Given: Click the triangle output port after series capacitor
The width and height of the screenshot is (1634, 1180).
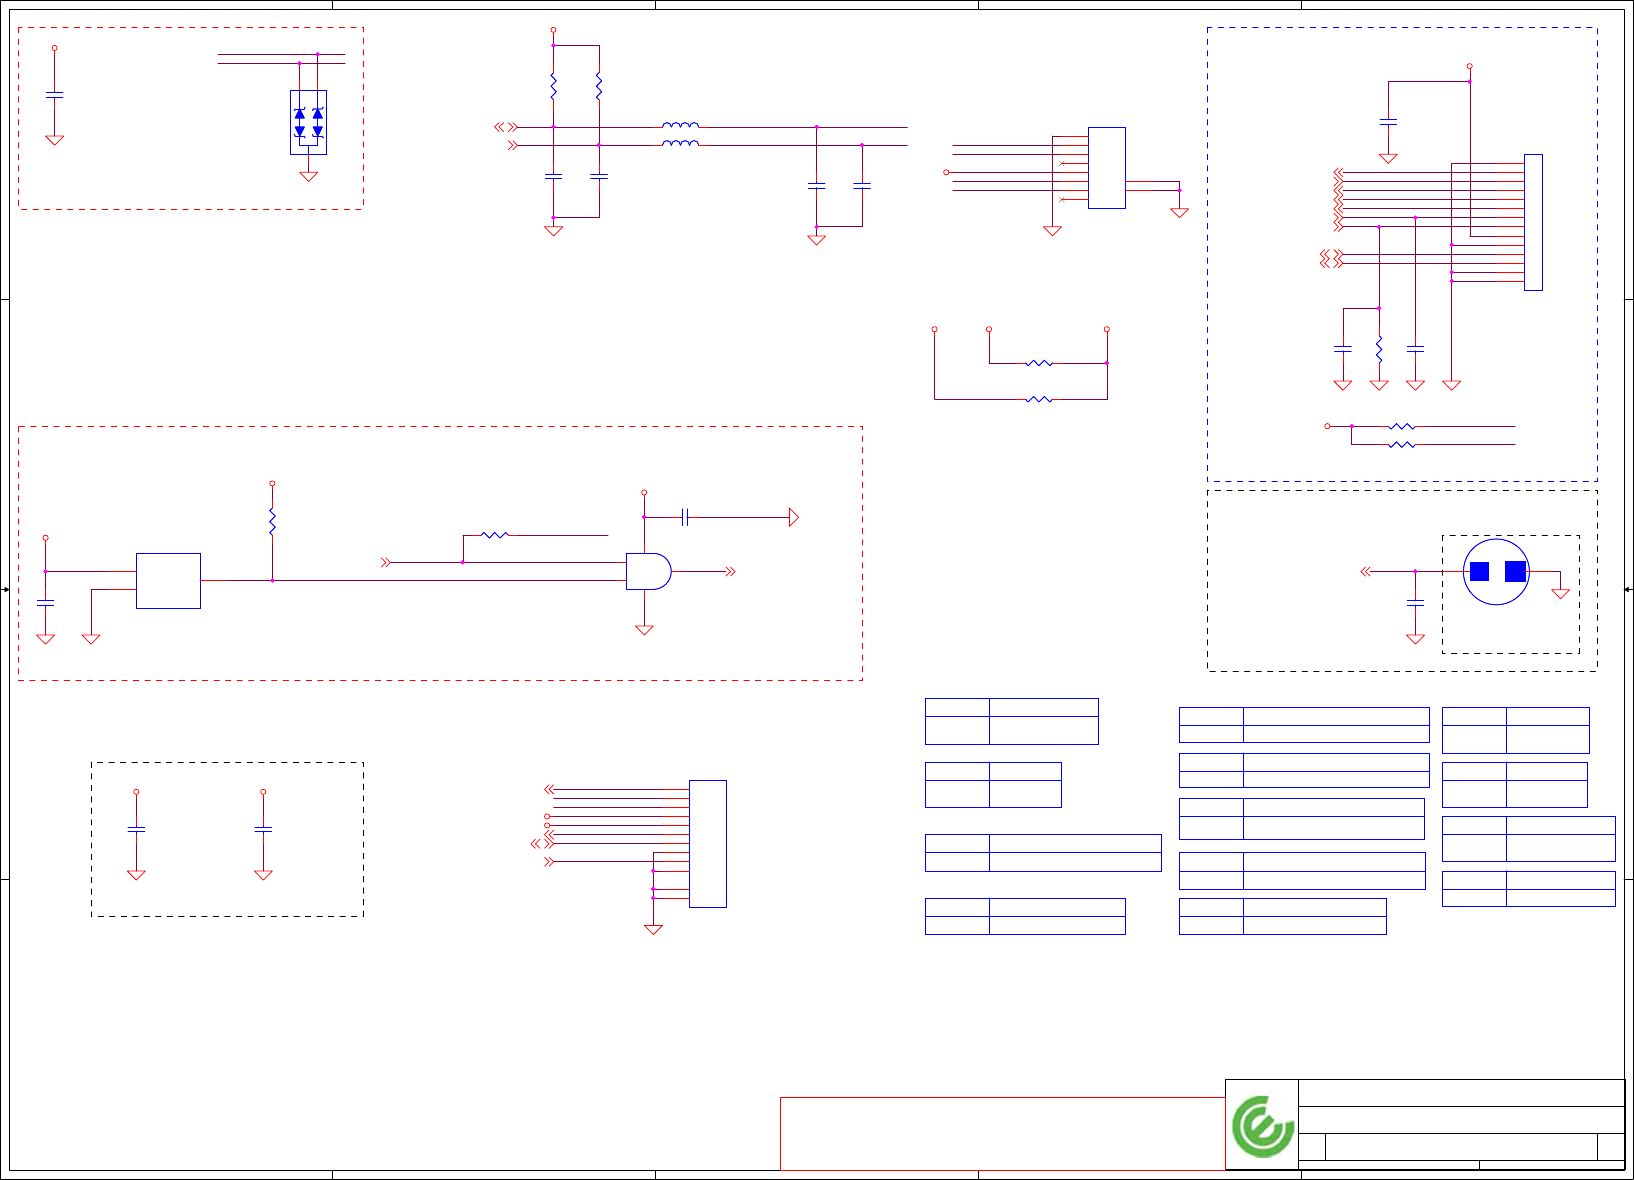Looking at the screenshot, I should [794, 517].
